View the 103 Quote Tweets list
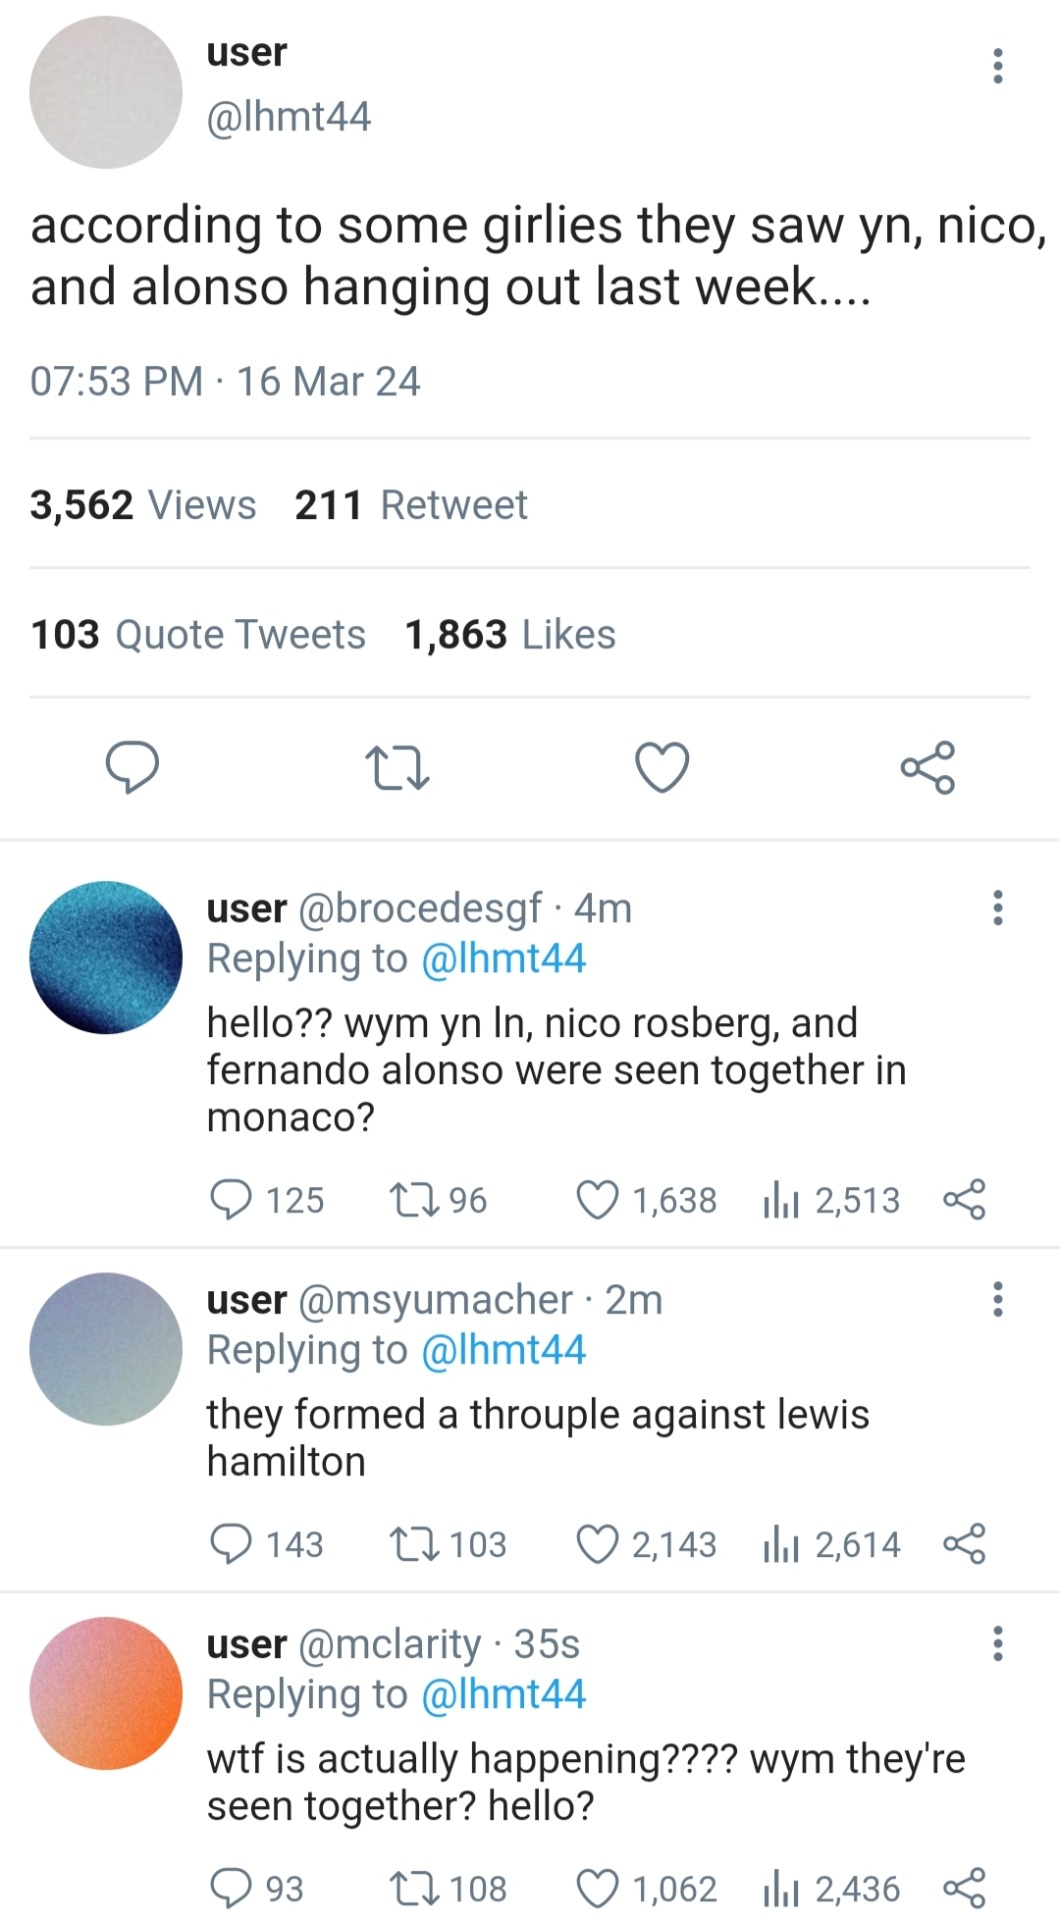 [x=198, y=634]
